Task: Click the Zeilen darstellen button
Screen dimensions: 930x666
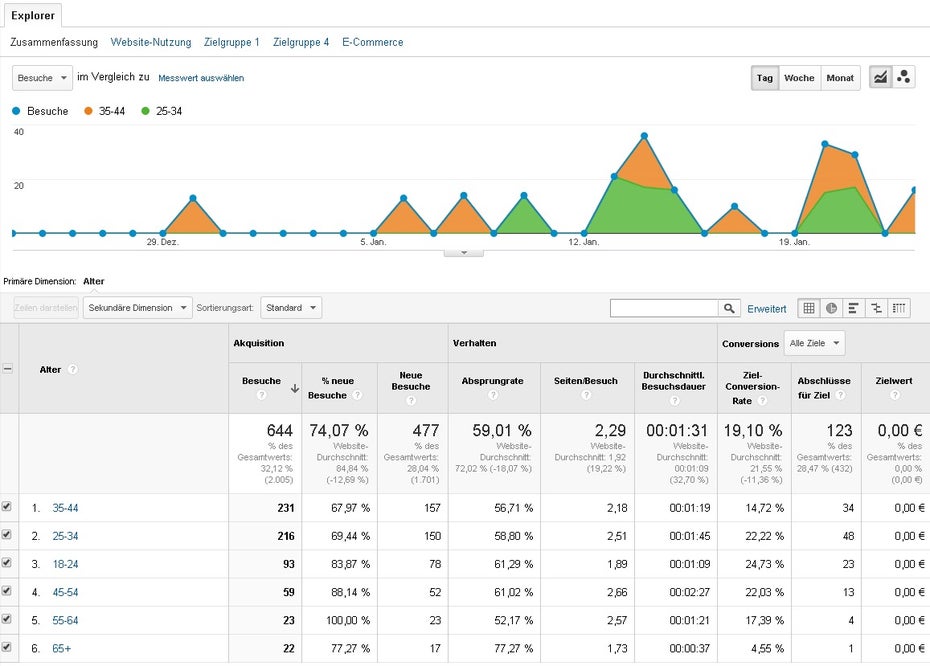Action: pyautogui.click(x=46, y=308)
